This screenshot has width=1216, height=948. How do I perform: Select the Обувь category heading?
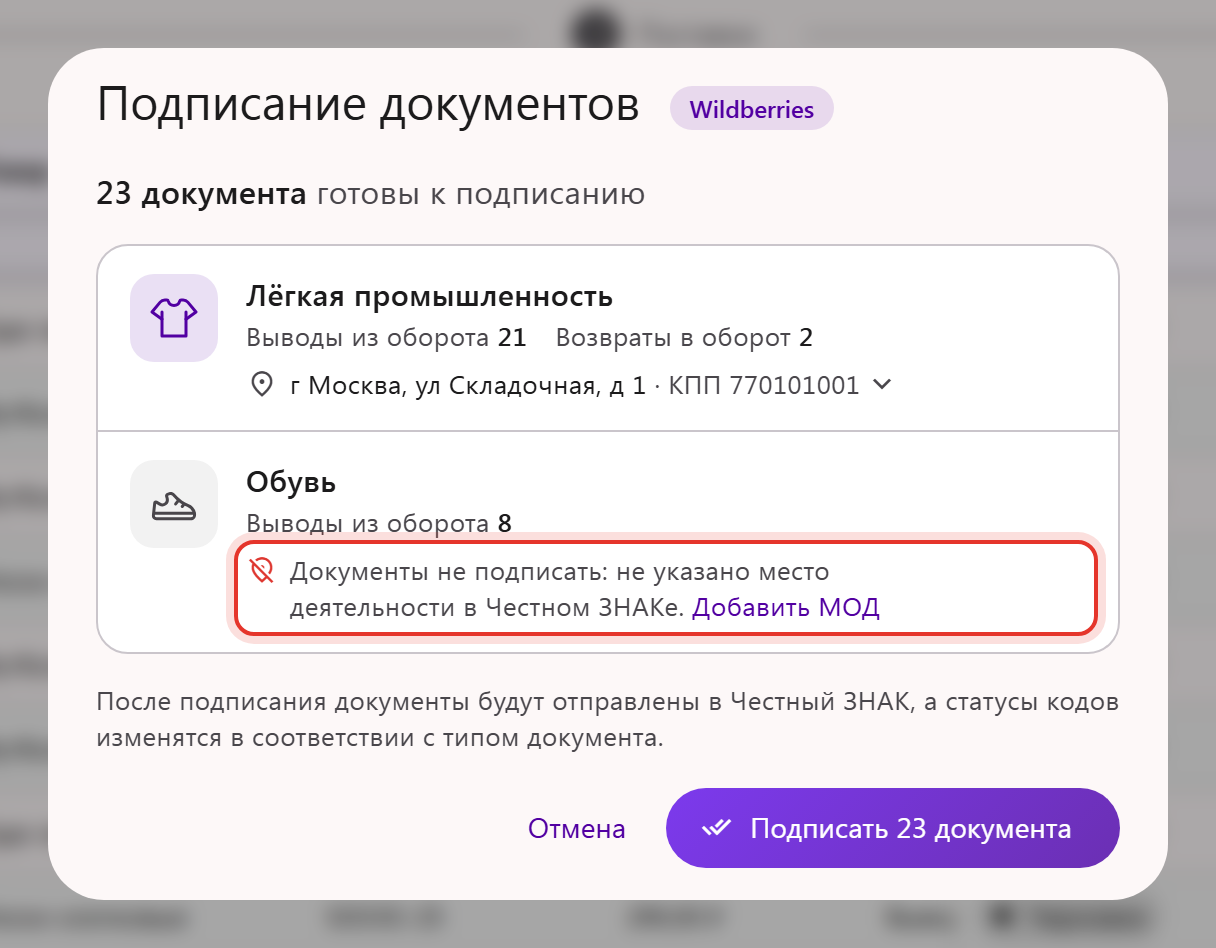click(291, 483)
